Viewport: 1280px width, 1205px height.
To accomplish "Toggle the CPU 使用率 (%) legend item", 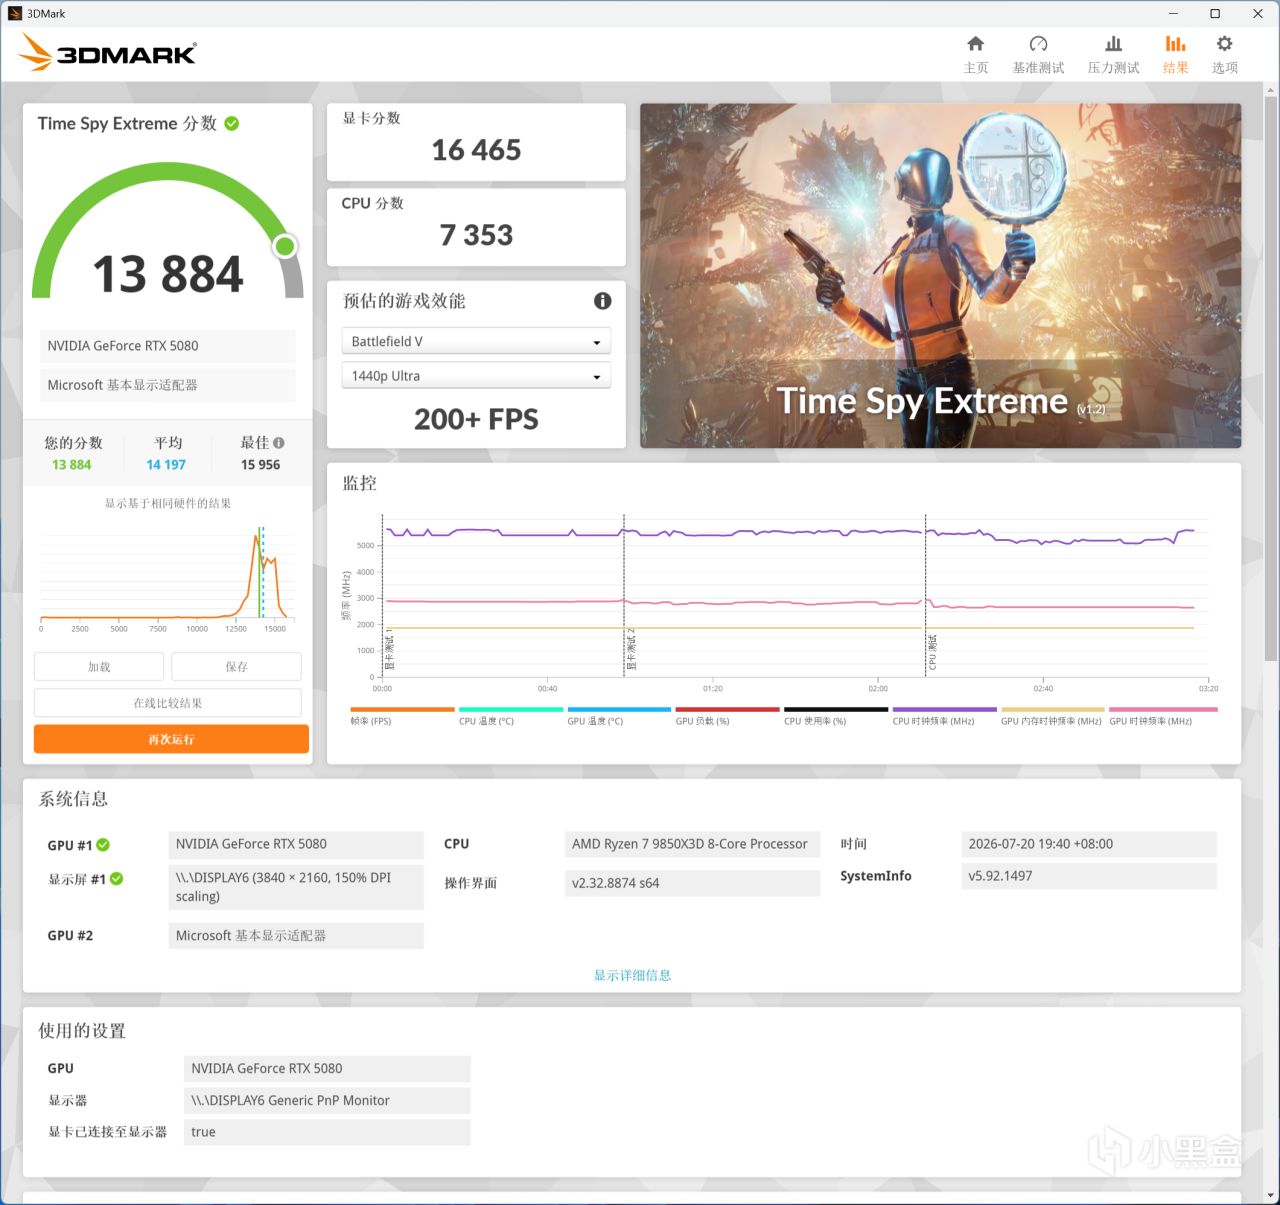I will coord(836,716).
